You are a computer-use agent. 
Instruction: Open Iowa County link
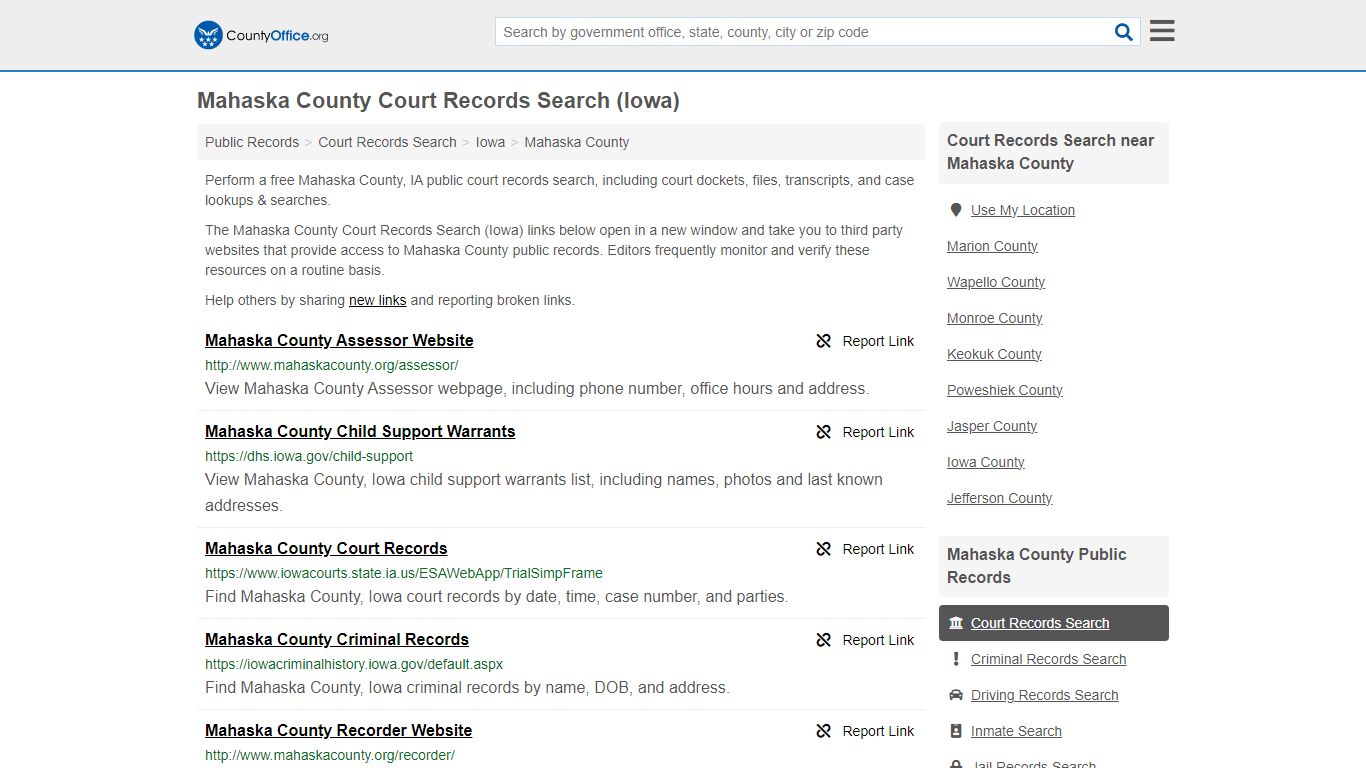point(986,462)
